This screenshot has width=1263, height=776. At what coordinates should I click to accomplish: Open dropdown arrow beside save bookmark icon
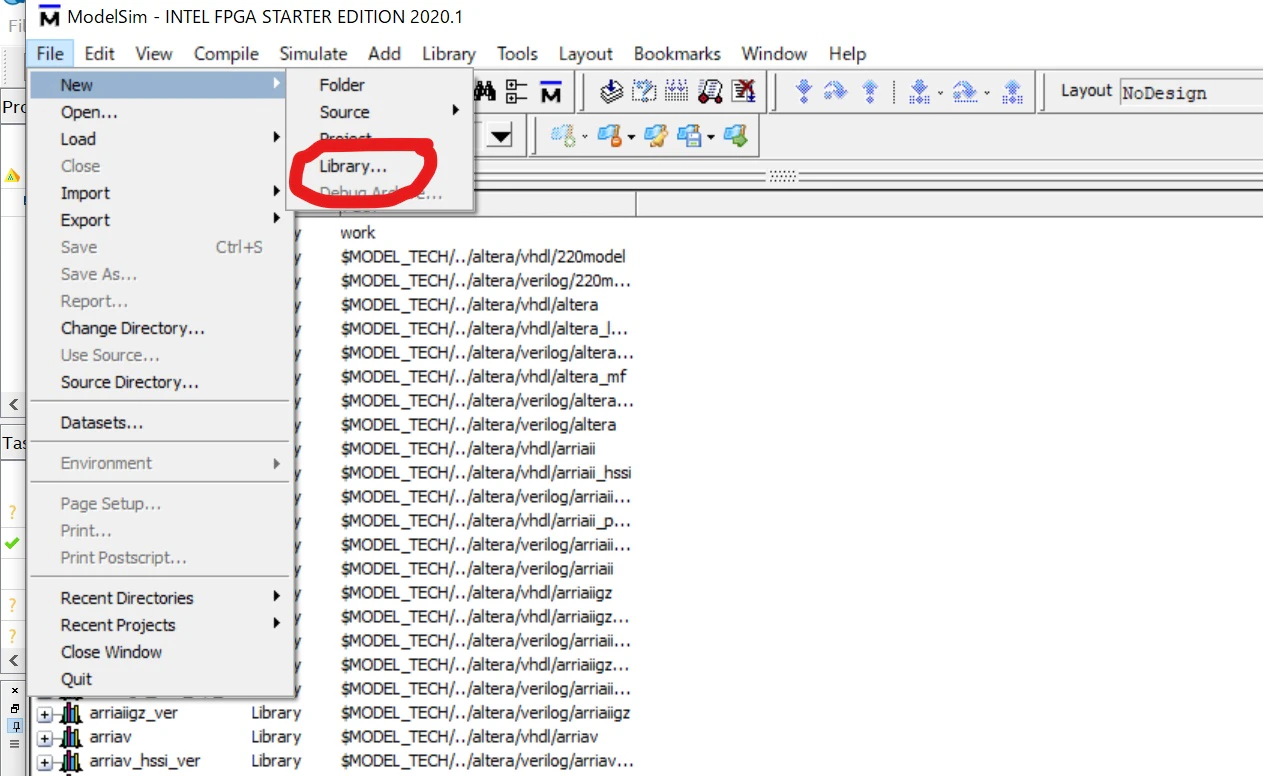[x=711, y=137]
